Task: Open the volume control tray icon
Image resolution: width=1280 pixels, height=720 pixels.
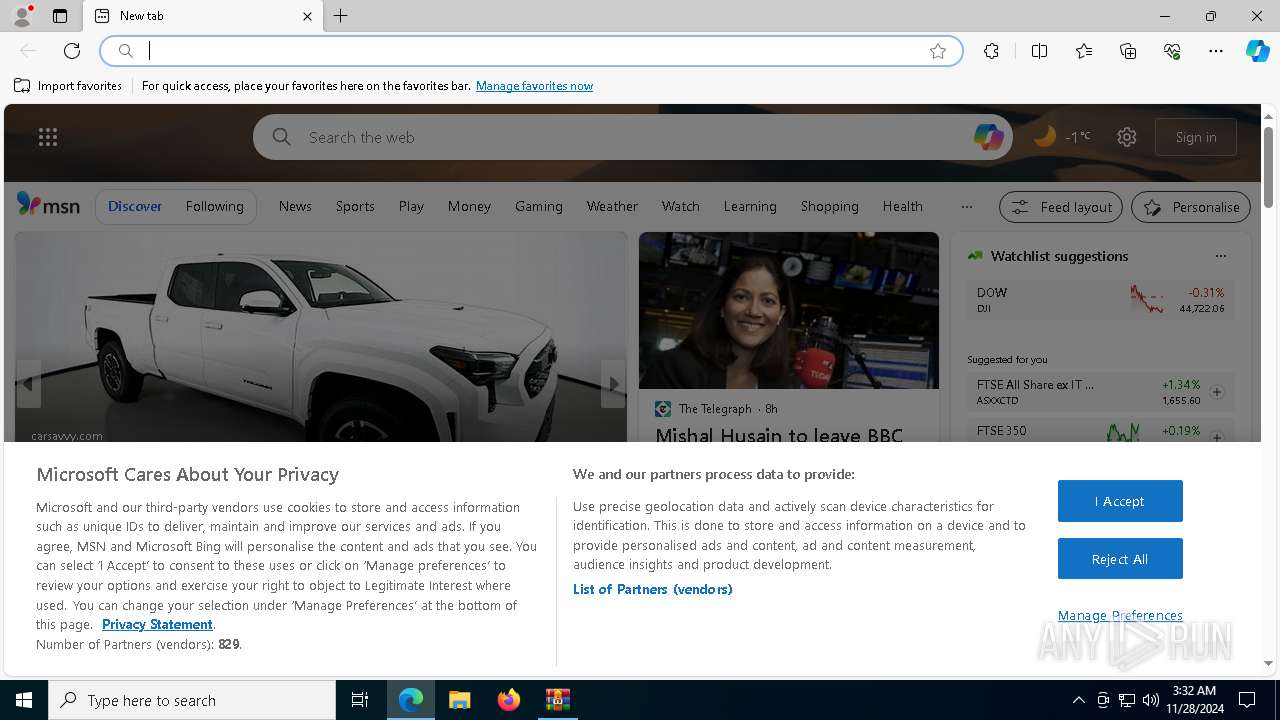Action: pos(1151,700)
